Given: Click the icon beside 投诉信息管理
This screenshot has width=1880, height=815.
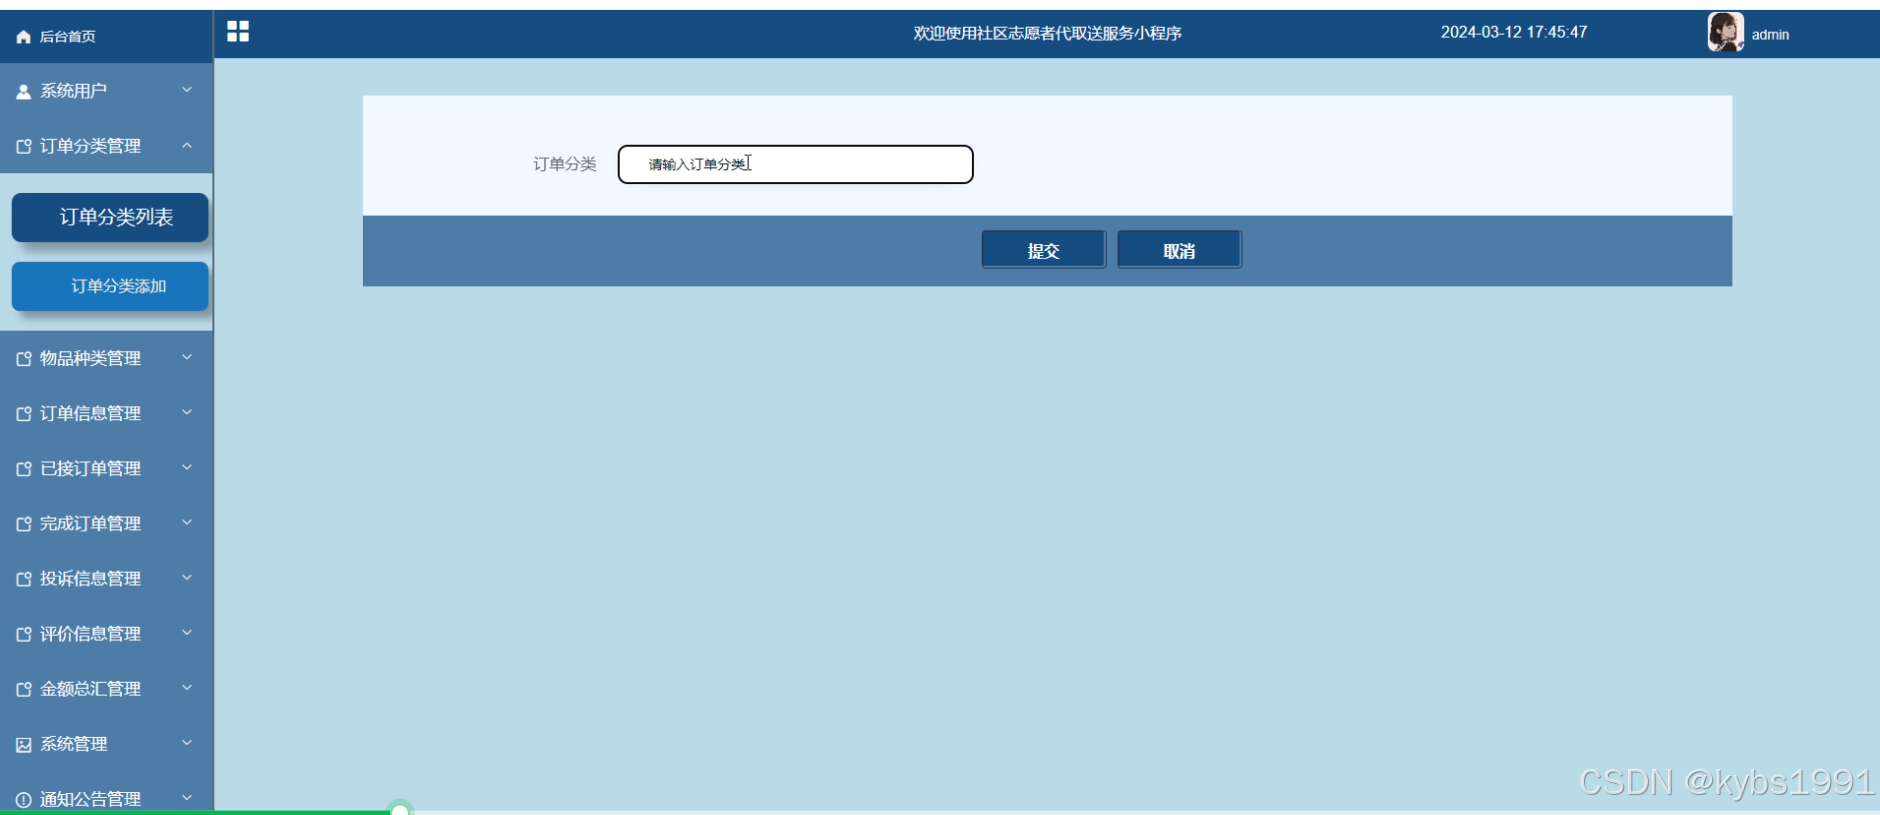Looking at the screenshot, I should click(24, 578).
